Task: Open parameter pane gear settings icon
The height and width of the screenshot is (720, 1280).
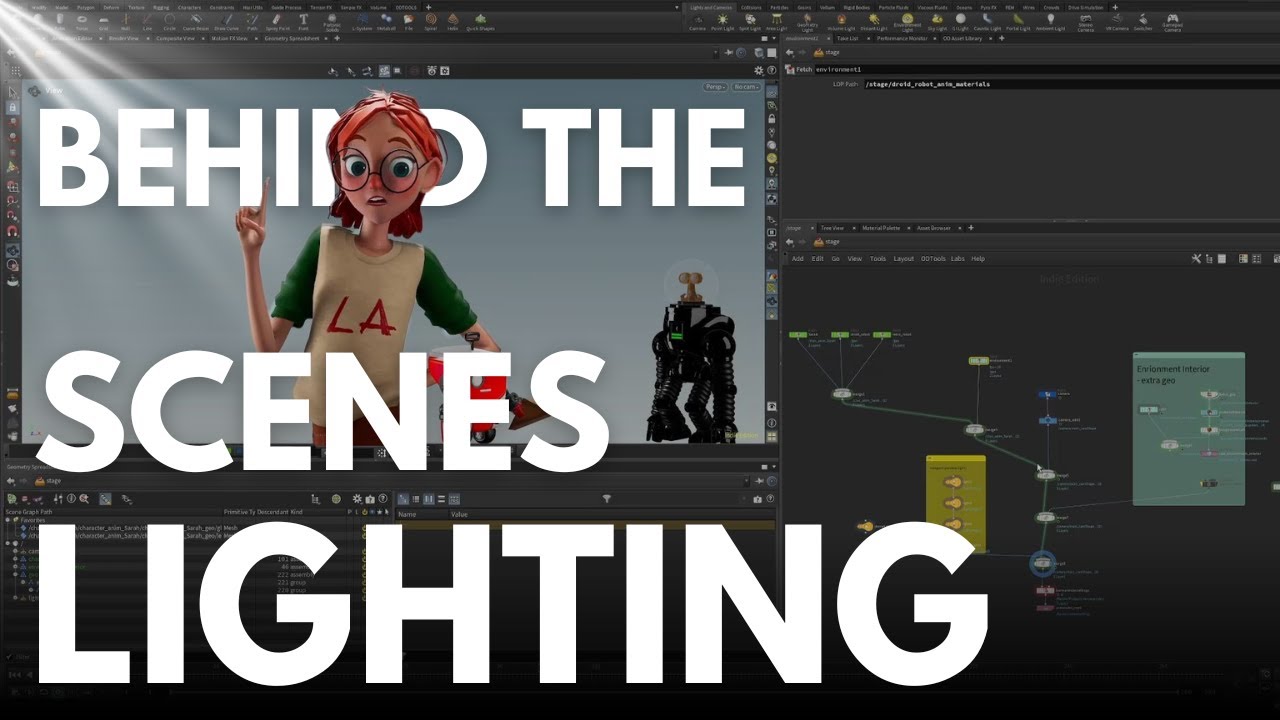Action: pyautogui.click(x=759, y=71)
